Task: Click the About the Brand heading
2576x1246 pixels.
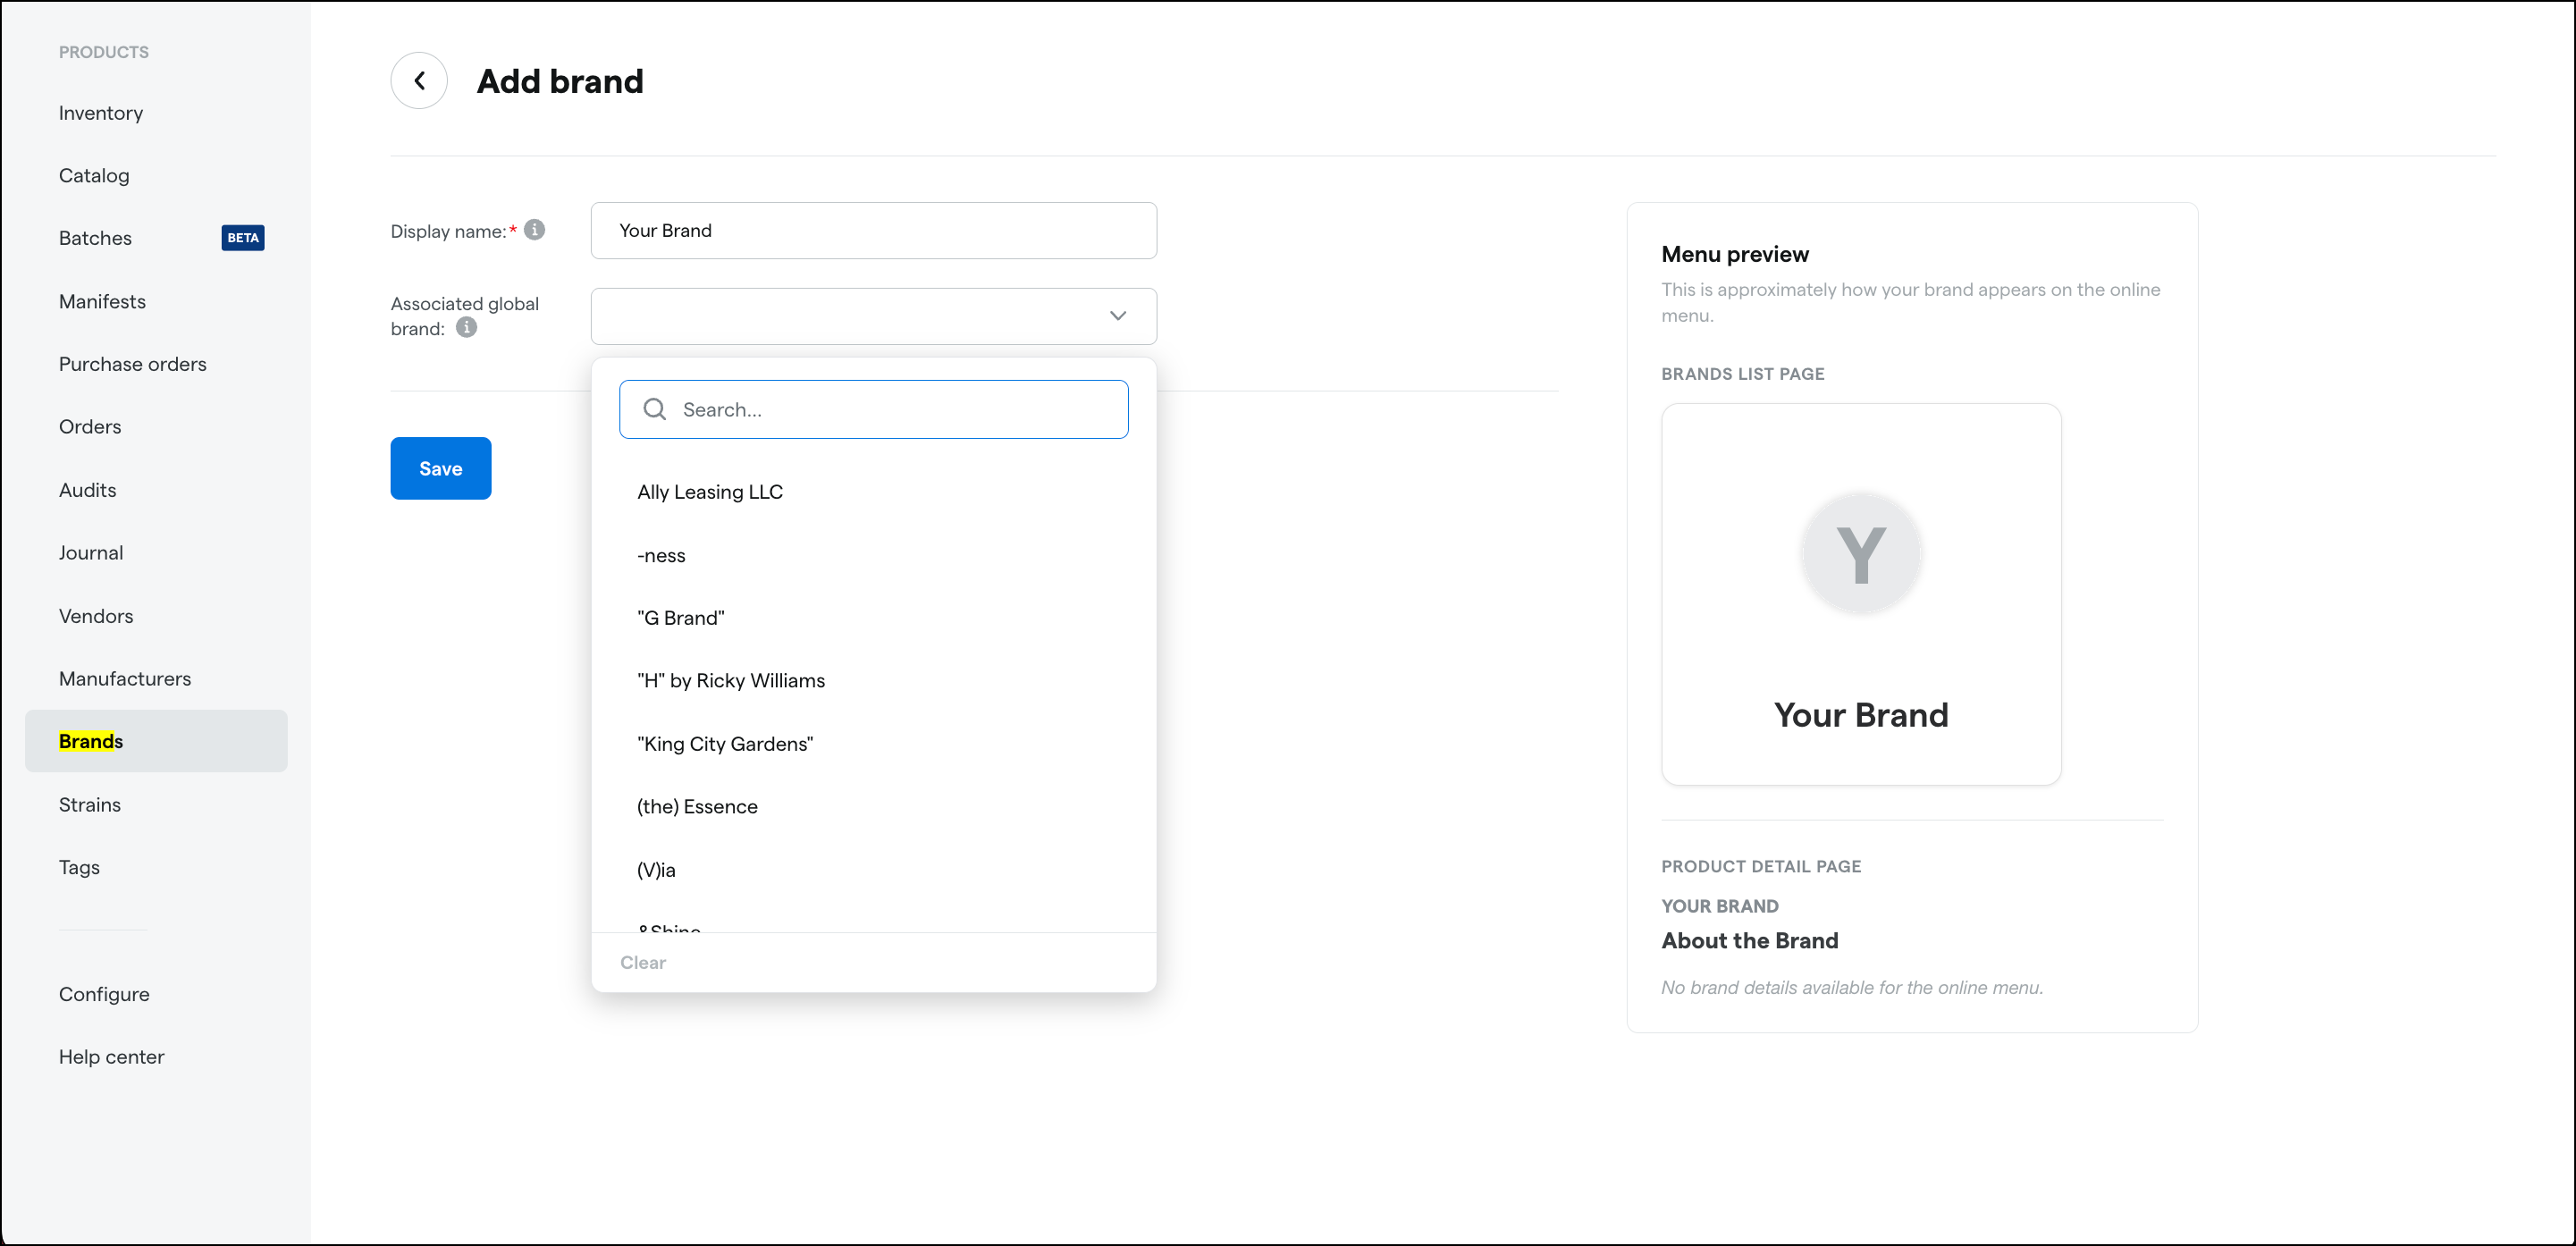Action: (1750, 941)
